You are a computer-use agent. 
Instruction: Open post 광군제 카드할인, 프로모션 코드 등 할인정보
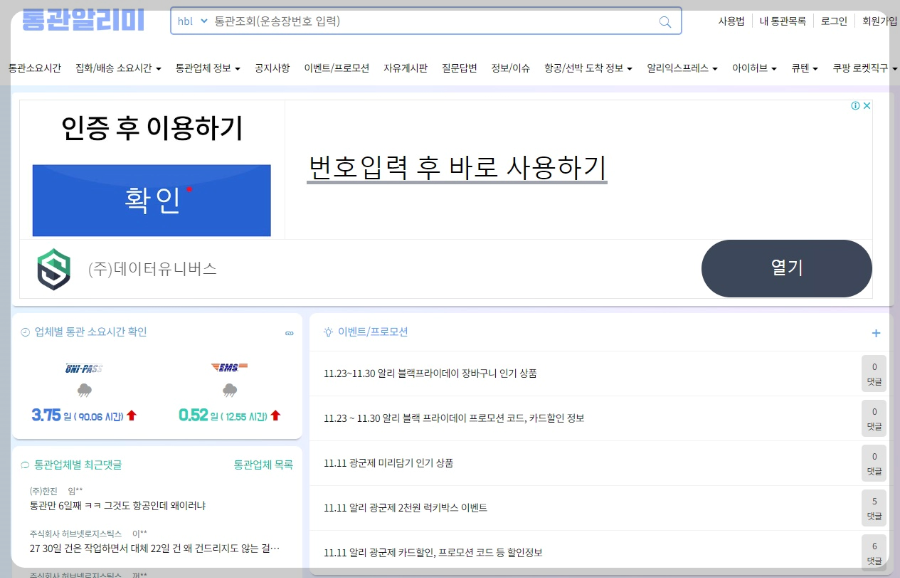point(433,552)
